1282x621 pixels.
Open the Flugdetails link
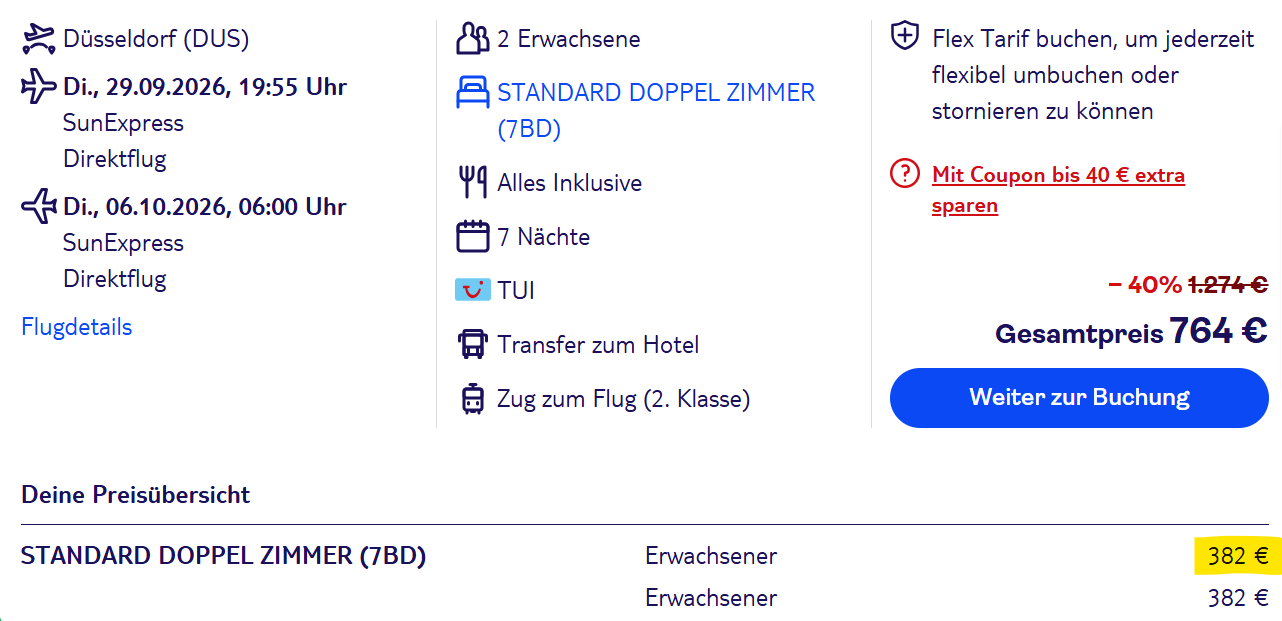[x=76, y=327]
